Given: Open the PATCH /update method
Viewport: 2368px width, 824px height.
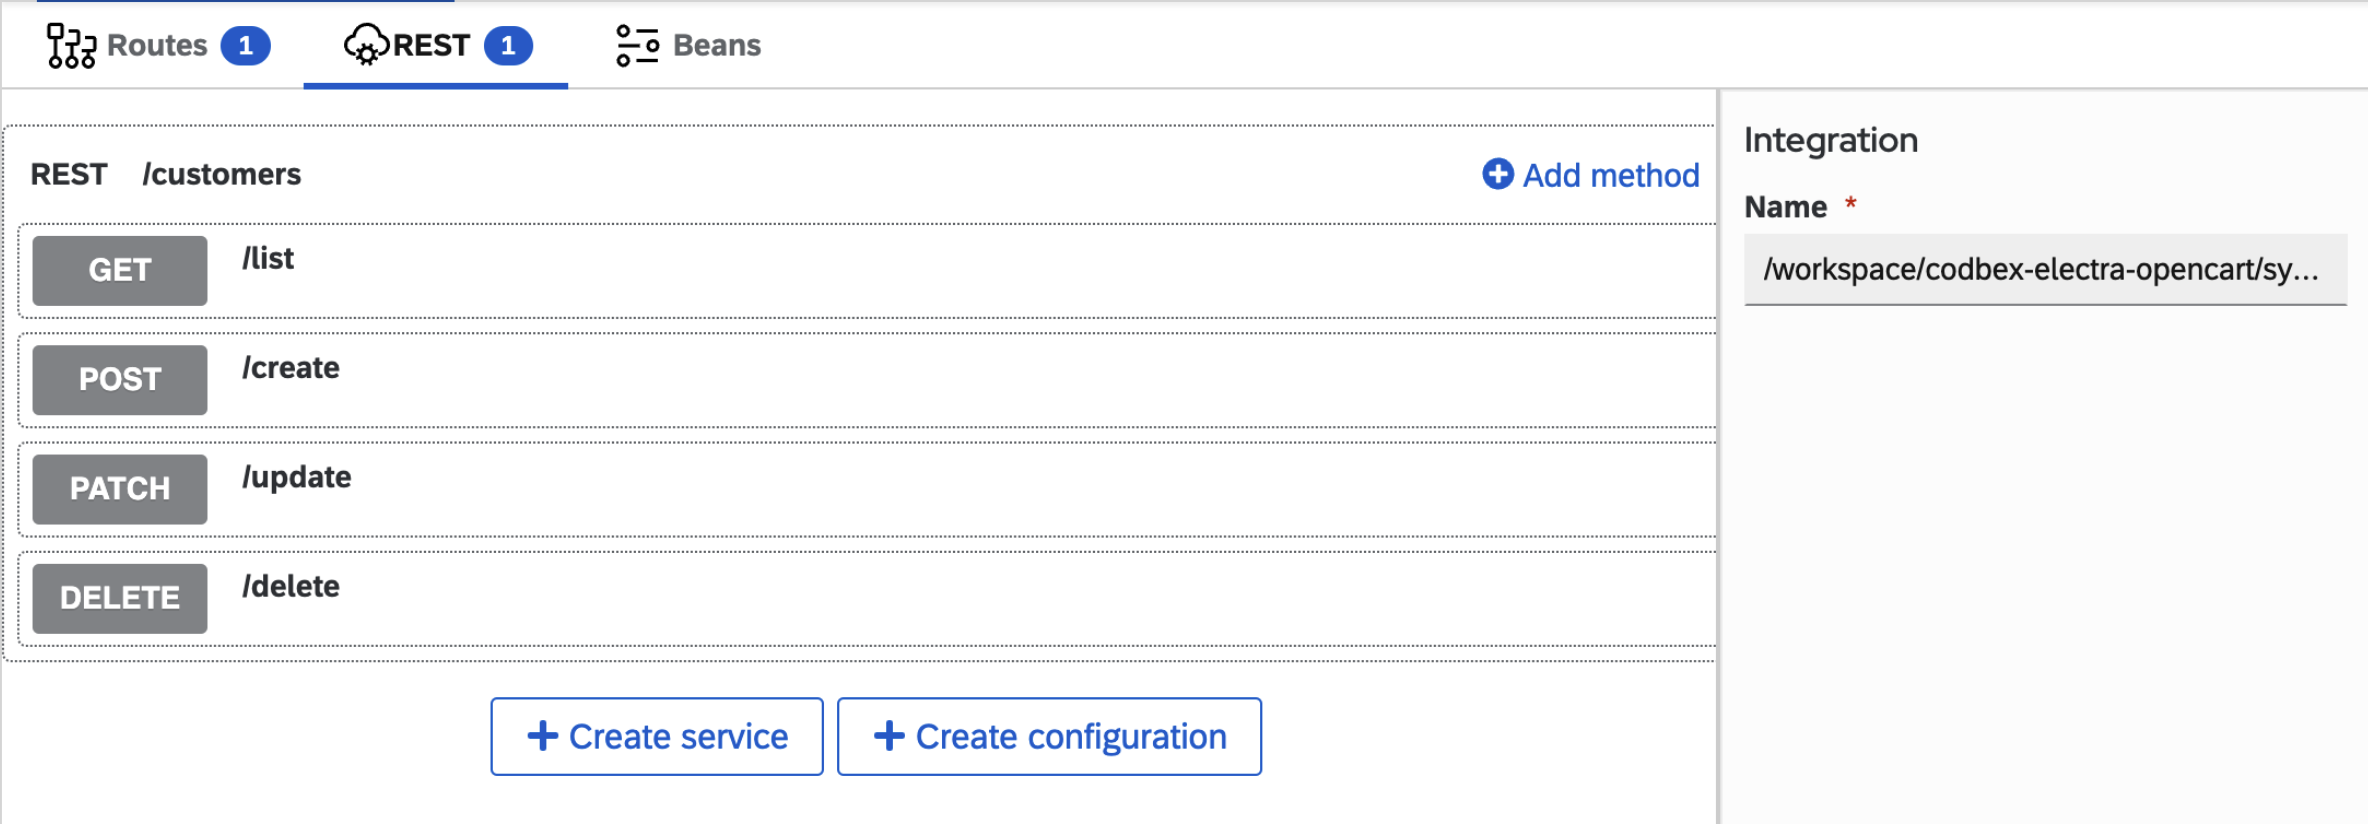Looking at the screenshot, I should [867, 489].
